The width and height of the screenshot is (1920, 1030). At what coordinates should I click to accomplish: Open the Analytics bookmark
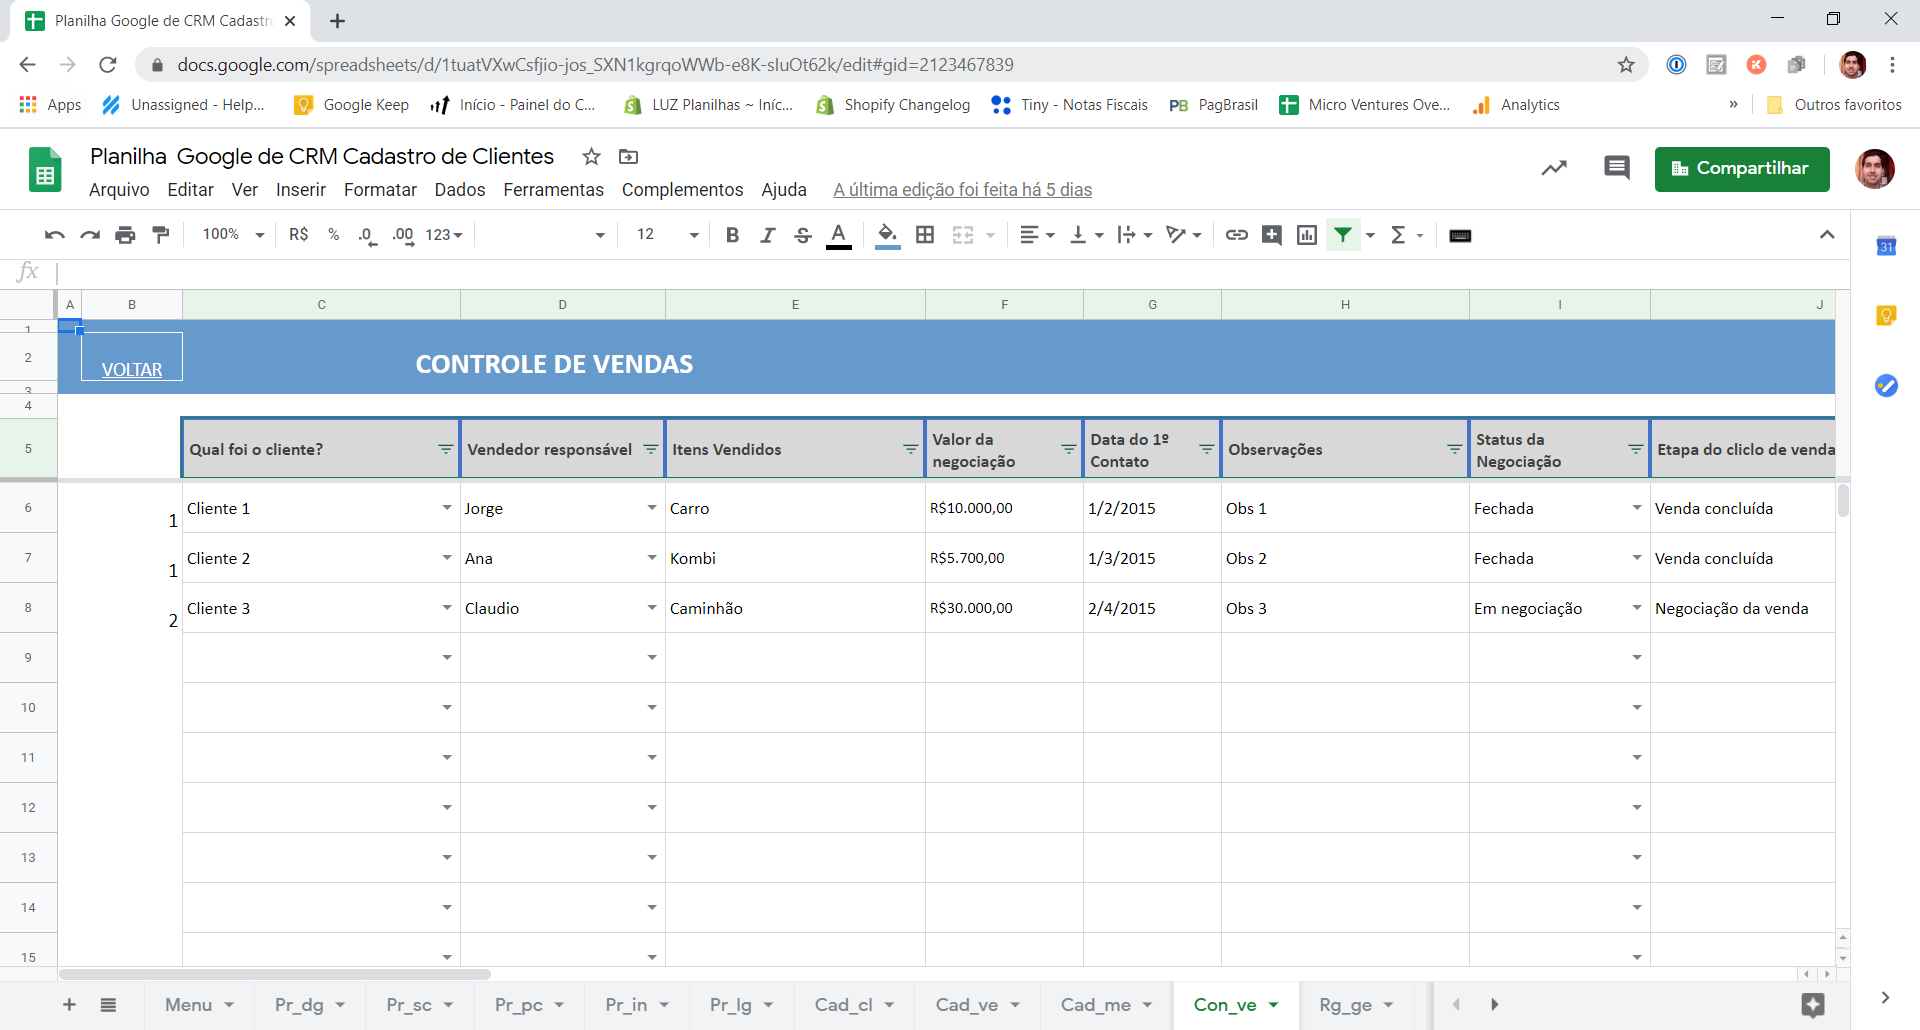1516,105
